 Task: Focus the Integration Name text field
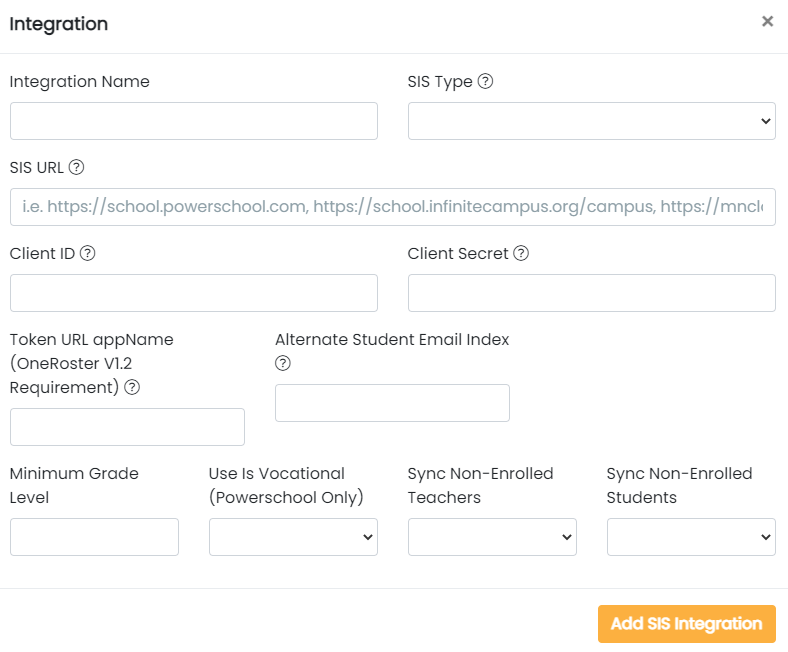[x=194, y=121]
